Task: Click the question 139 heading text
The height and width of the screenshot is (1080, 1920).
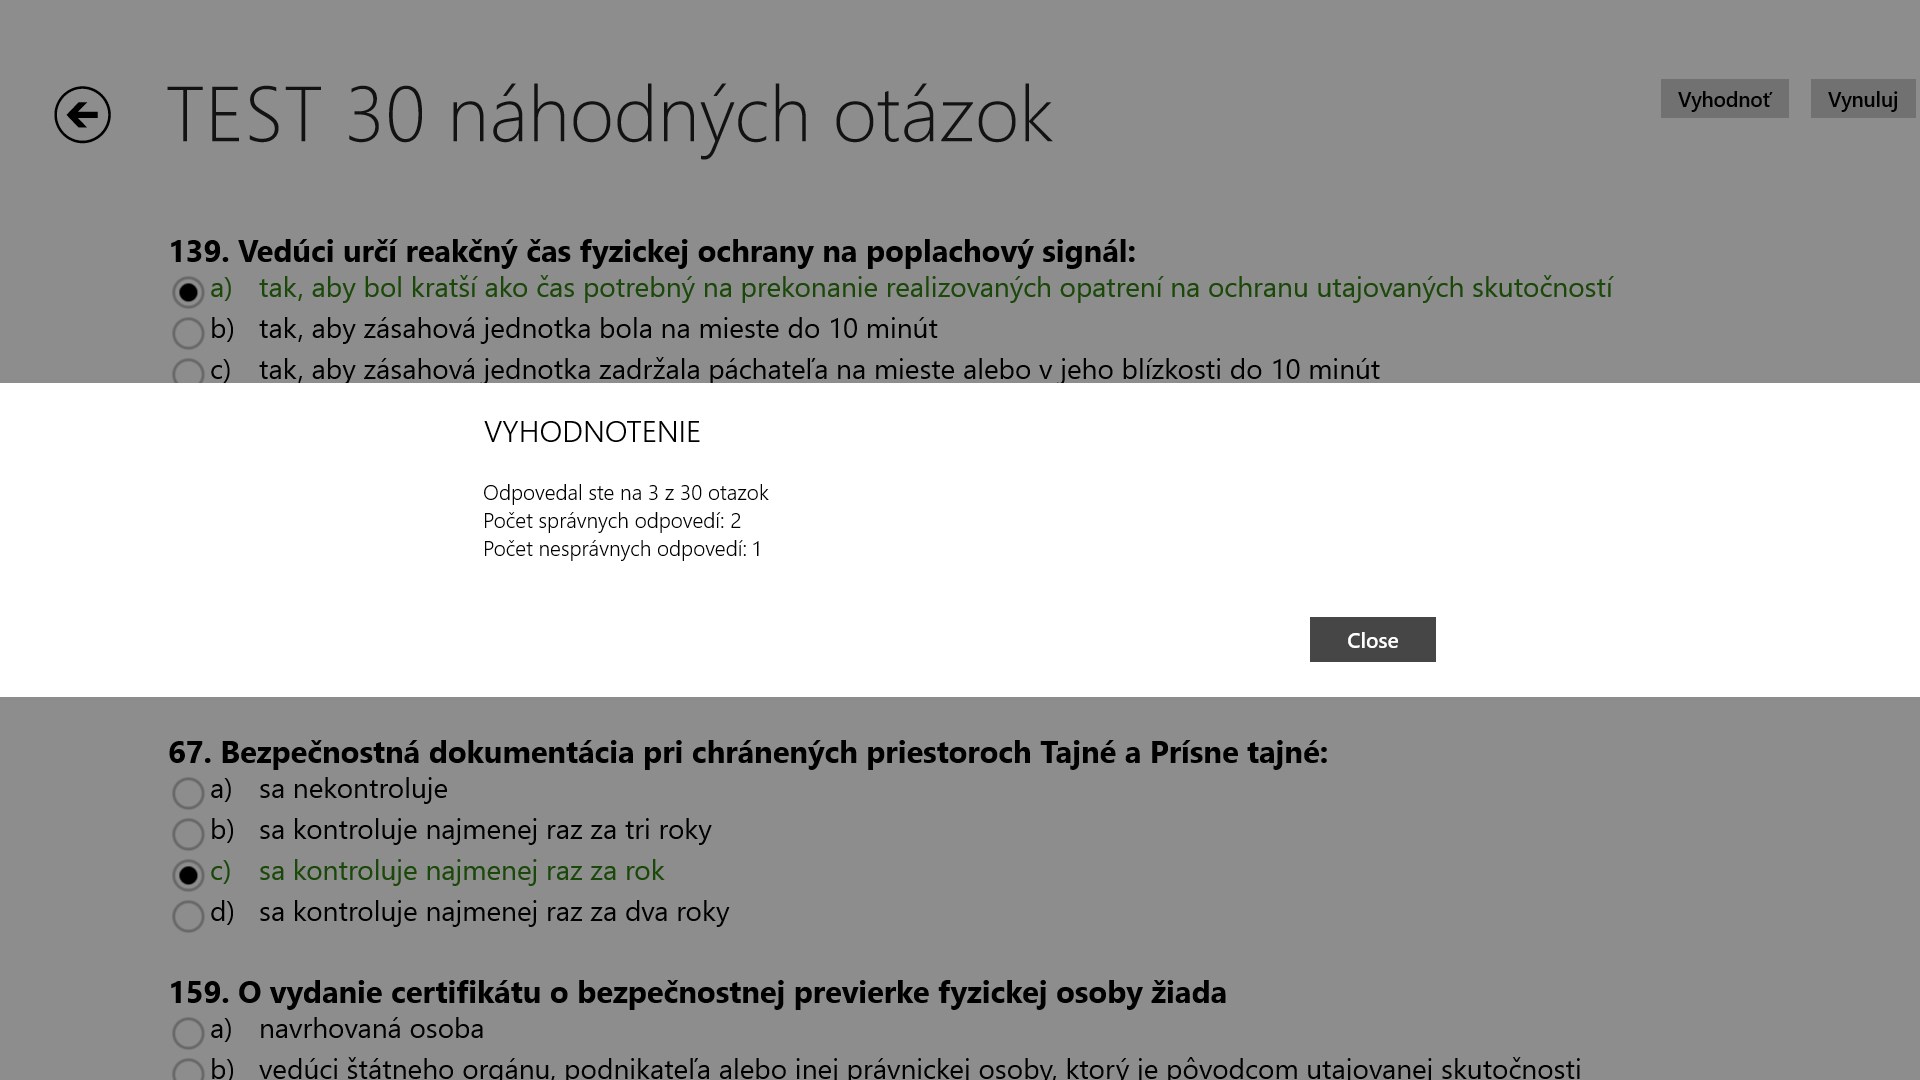Action: coord(651,251)
